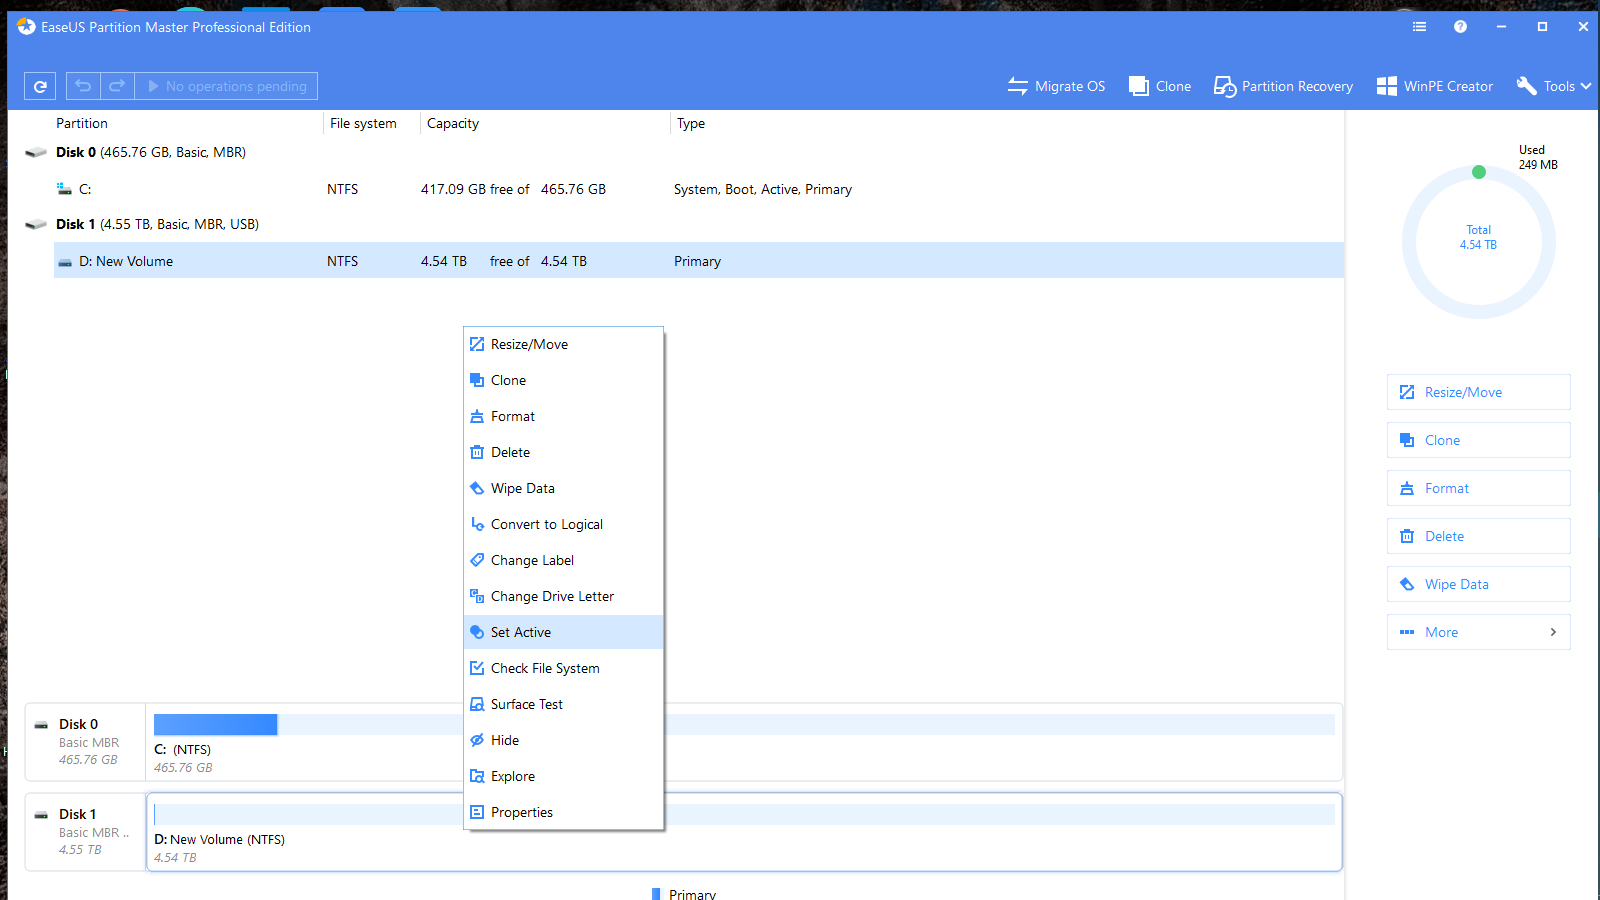
Task: Click the EaseUS app logo icon
Action: [x=26, y=27]
